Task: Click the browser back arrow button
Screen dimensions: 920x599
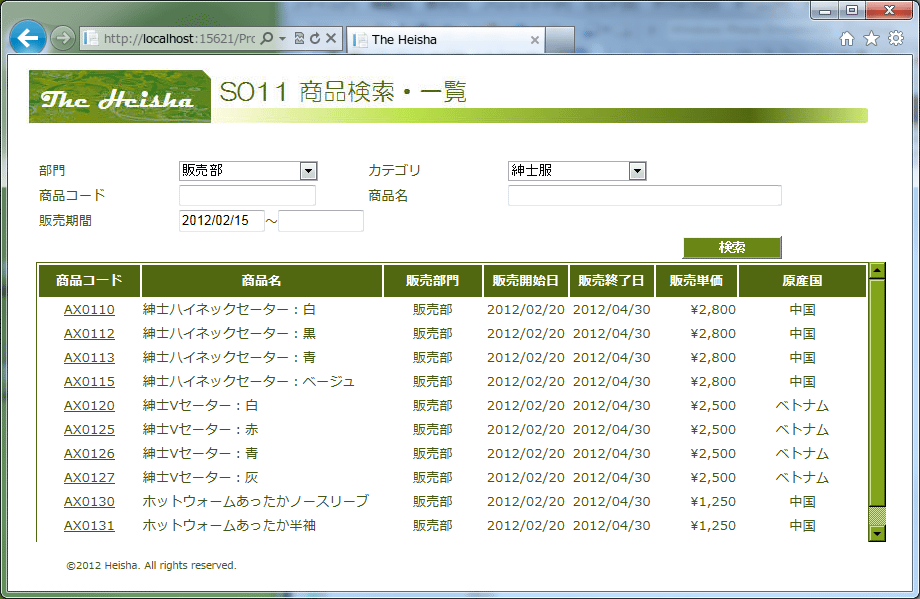Action: (28, 39)
